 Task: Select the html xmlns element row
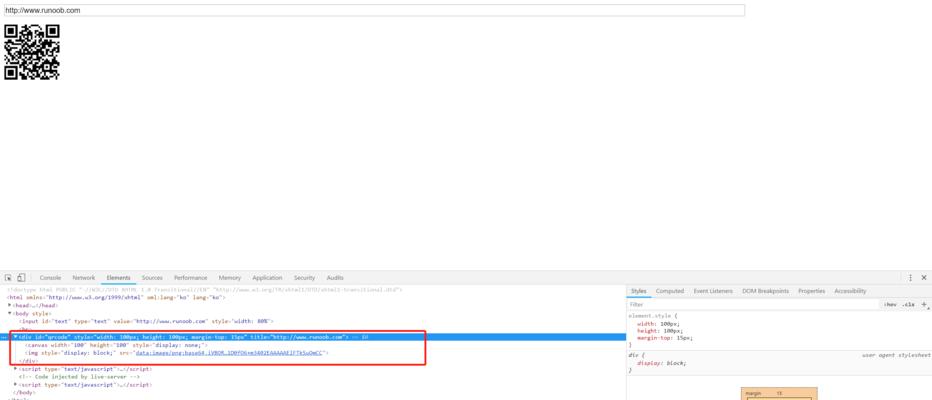point(313,297)
